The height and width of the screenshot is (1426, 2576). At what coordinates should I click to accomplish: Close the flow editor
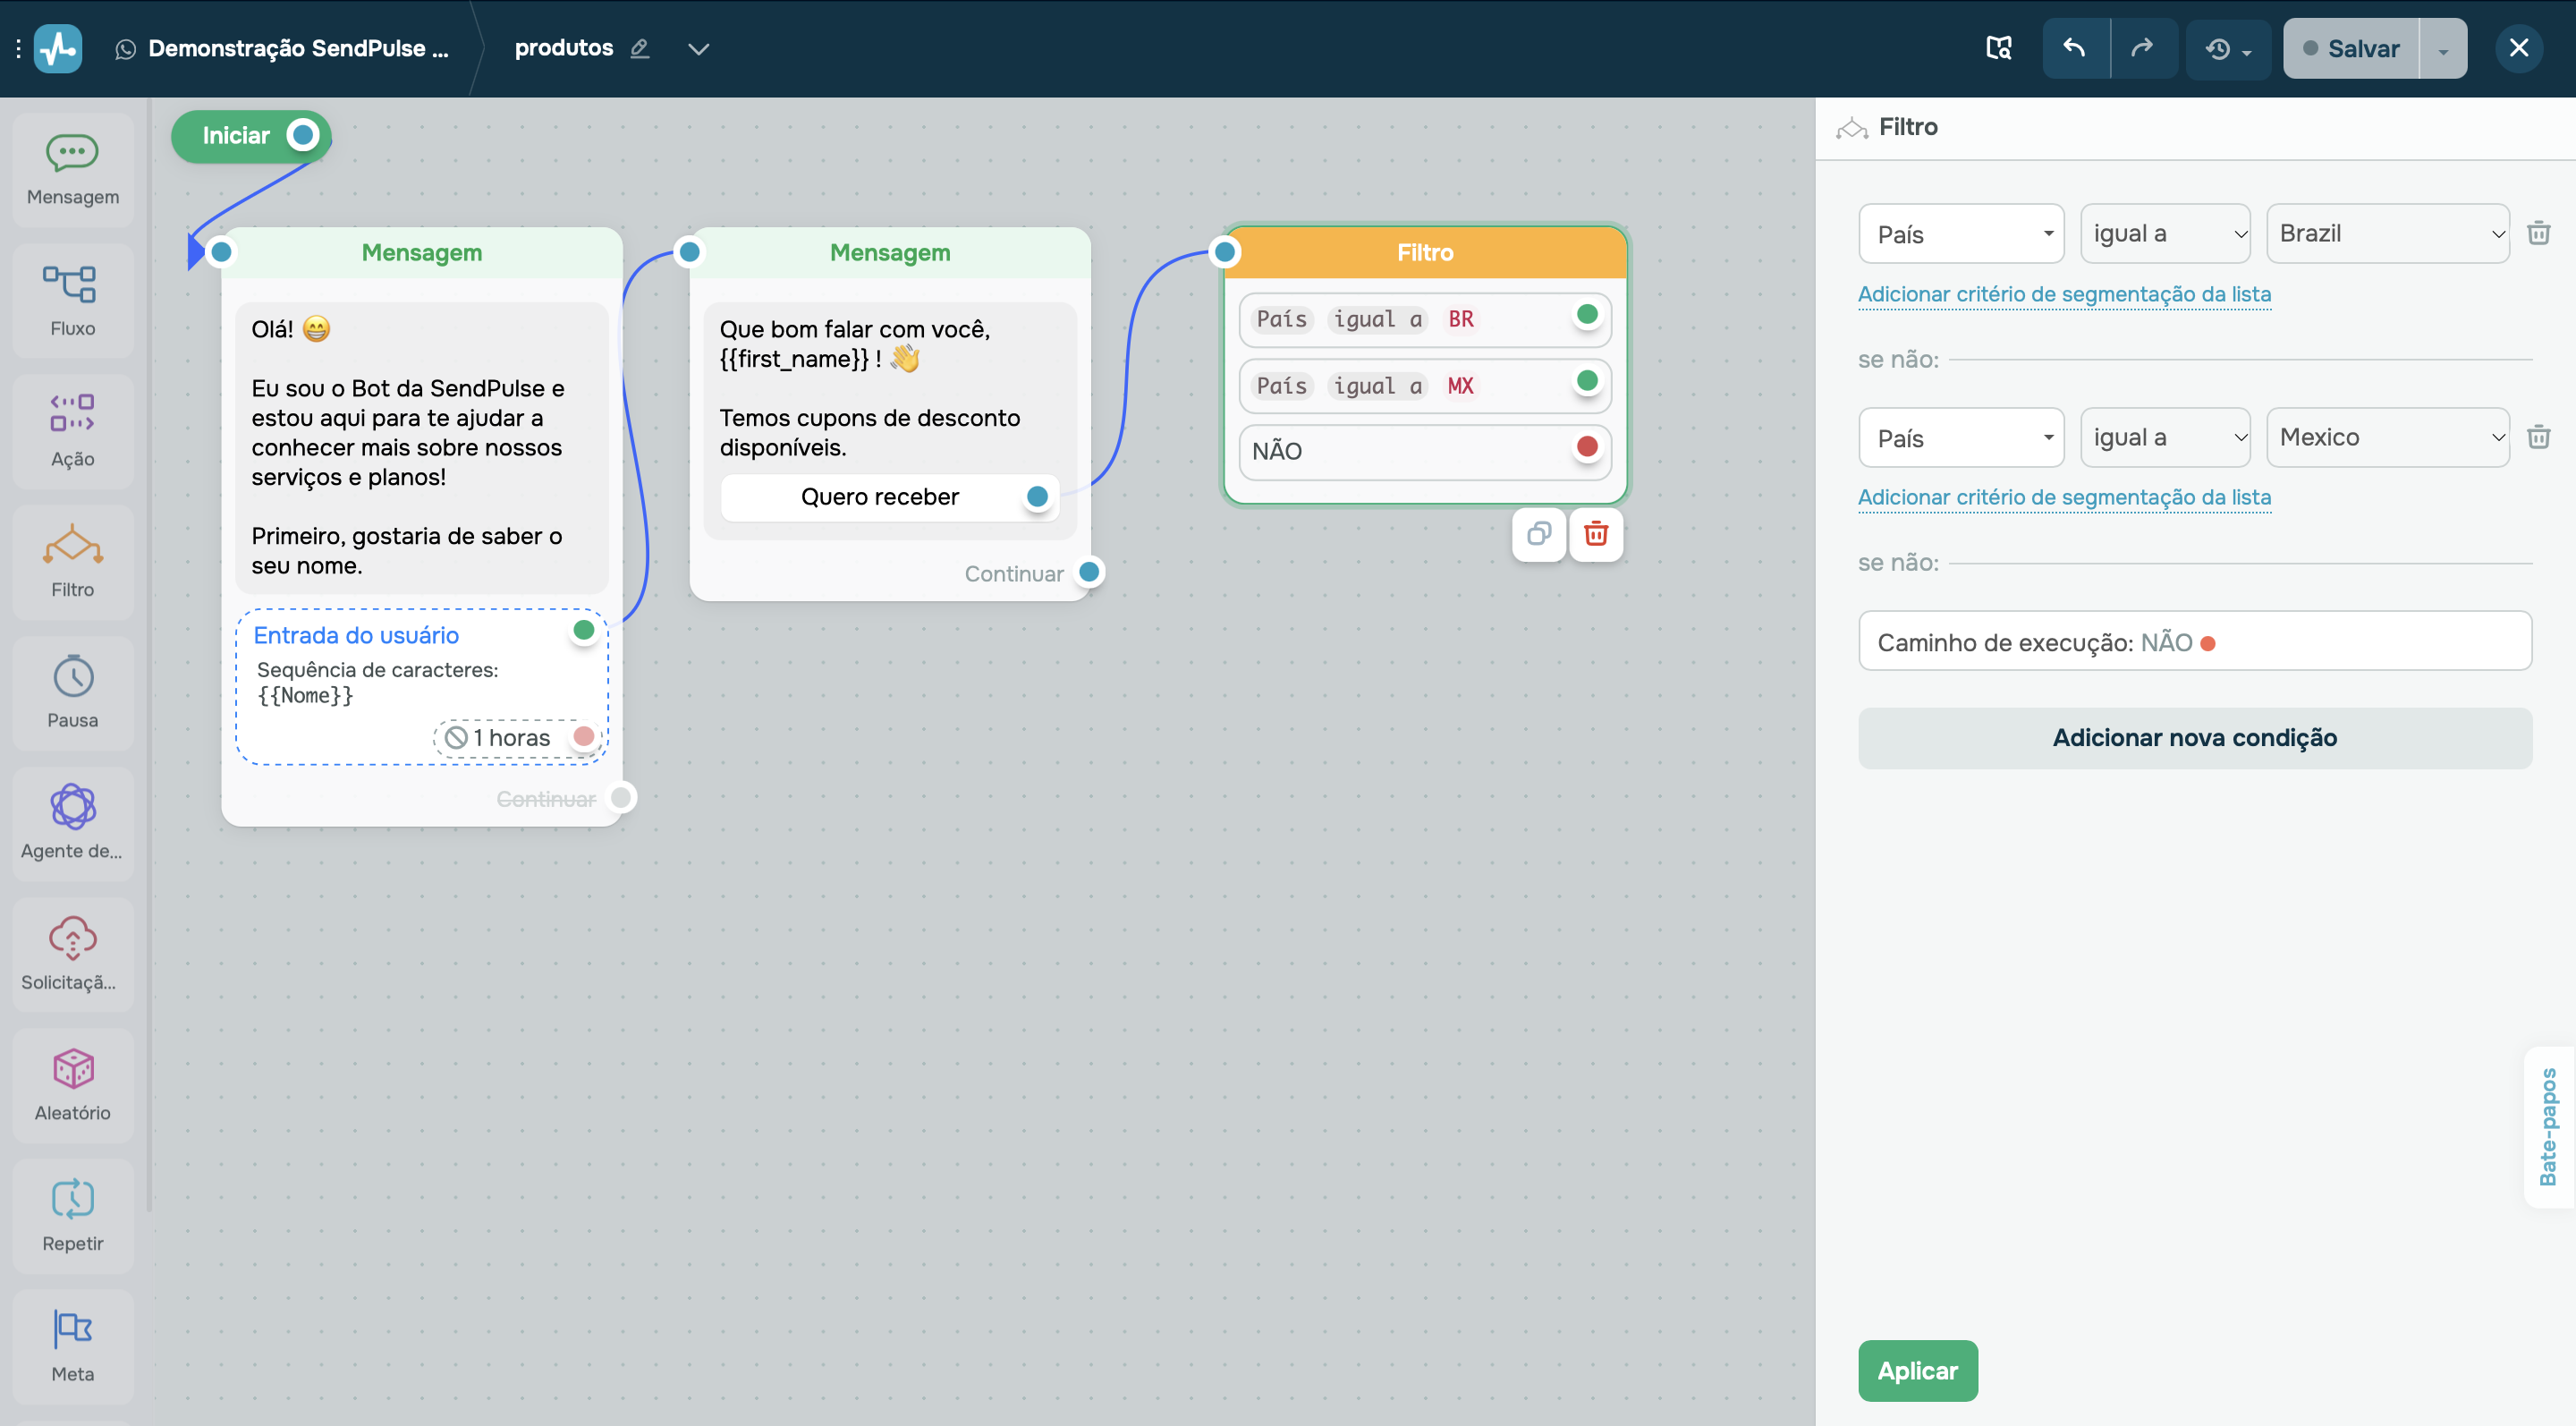pos(2518,48)
